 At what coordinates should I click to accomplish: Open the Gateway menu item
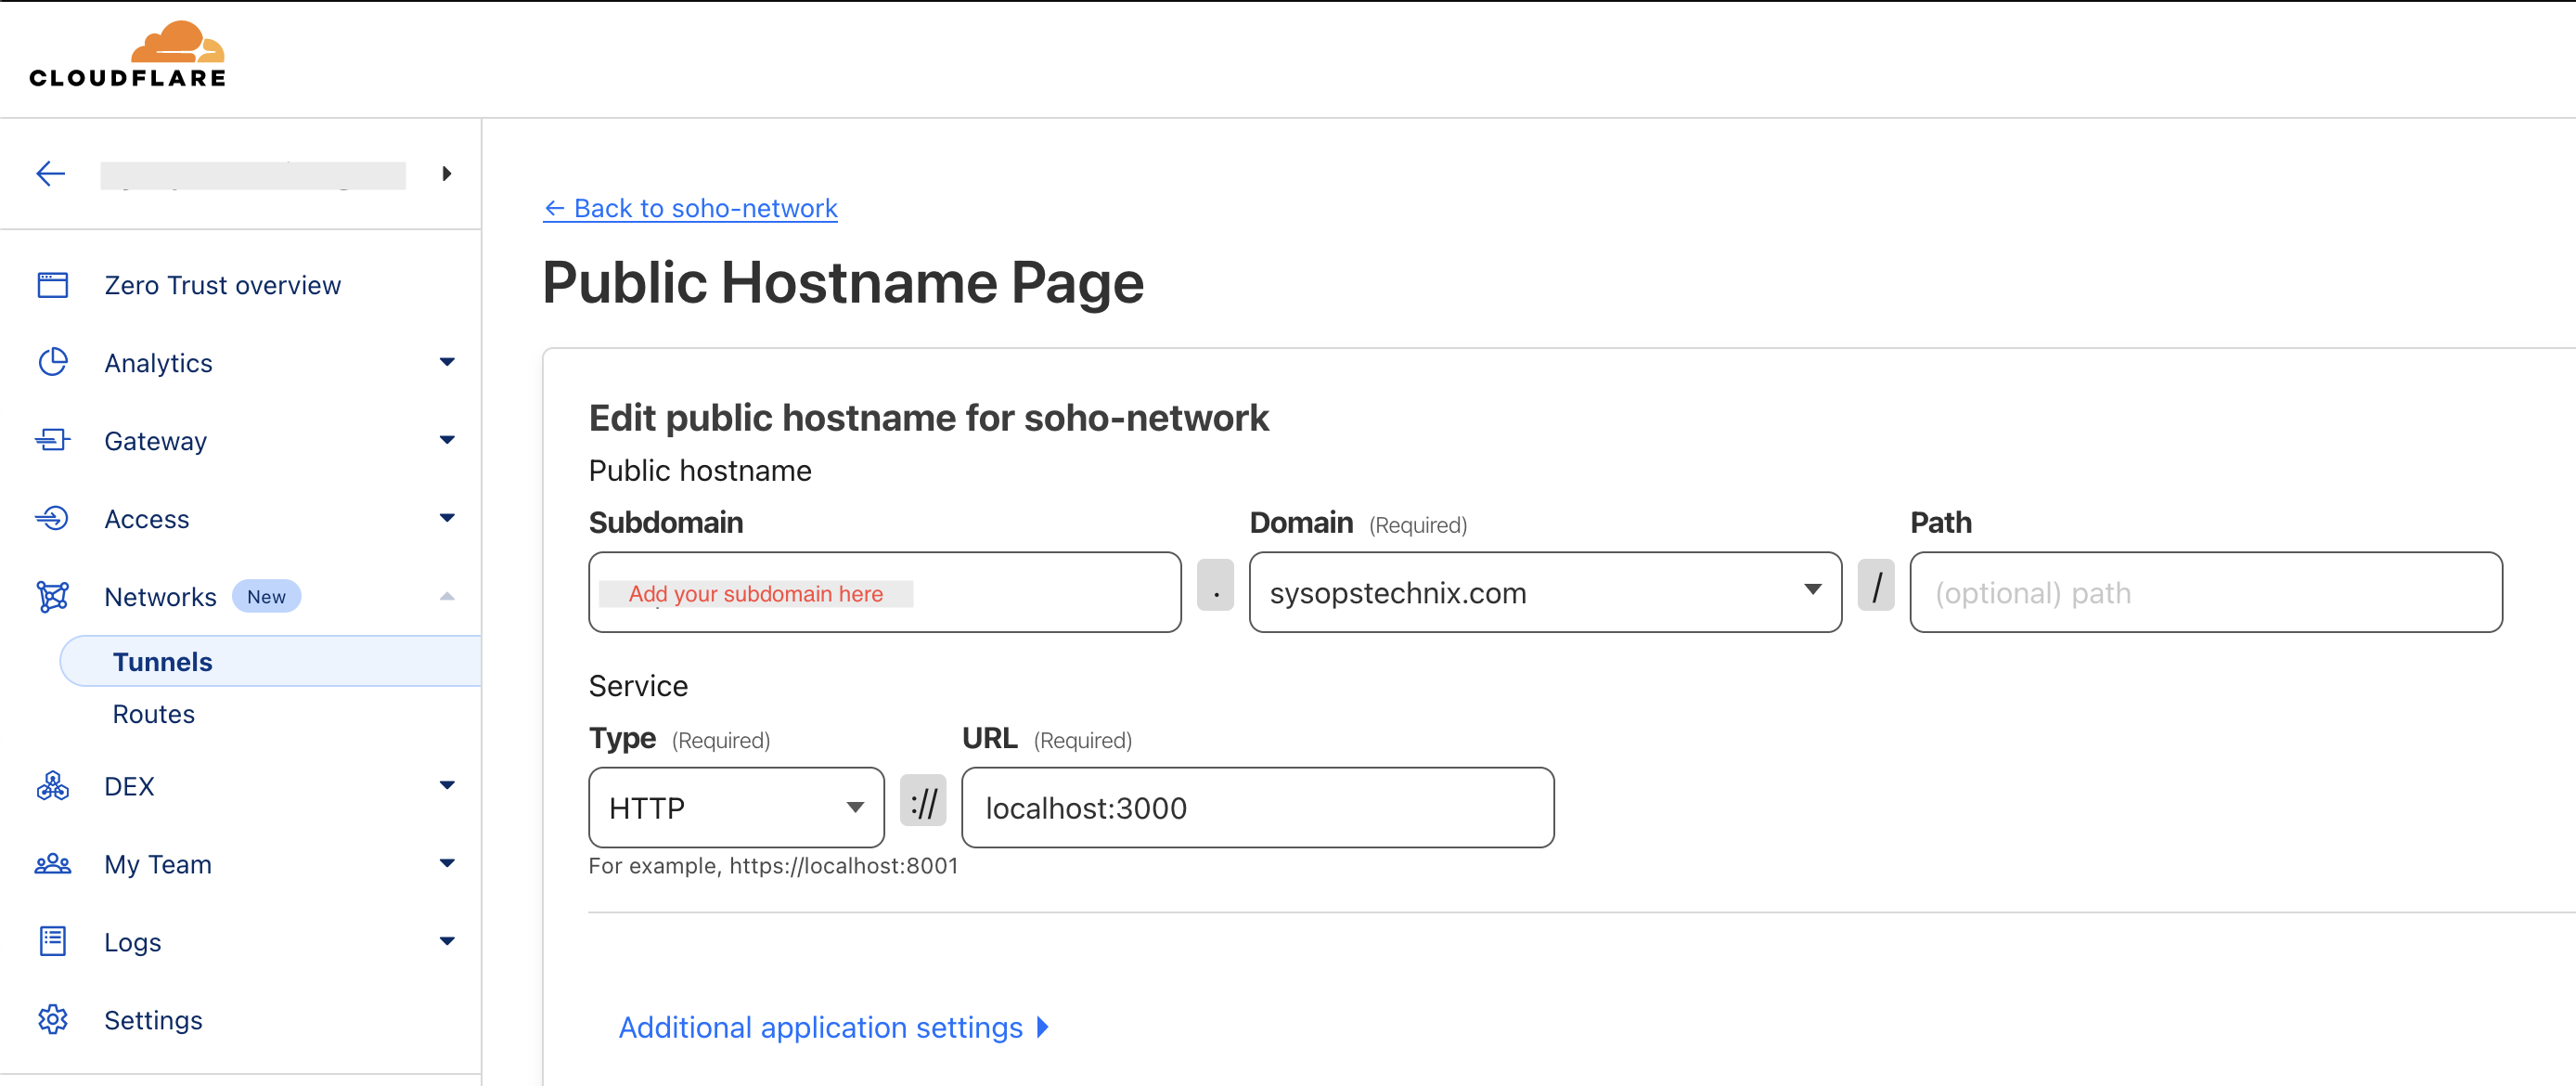click(155, 441)
